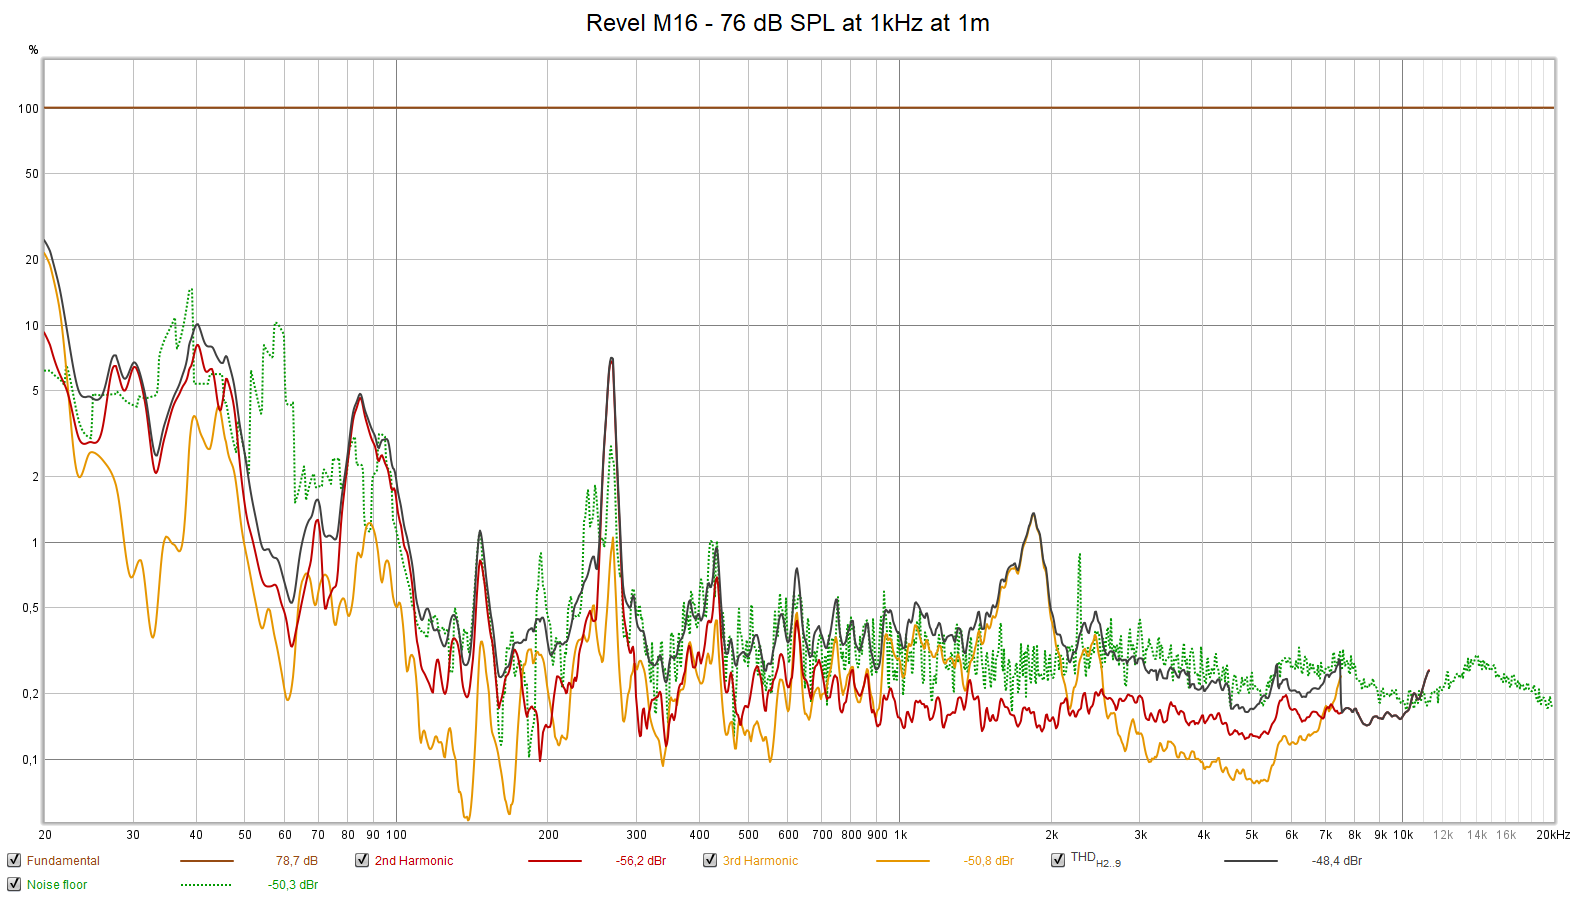The width and height of the screenshot is (1576, 899).
Task: Click the -56,2 dBr value
Action: (641, 861)
